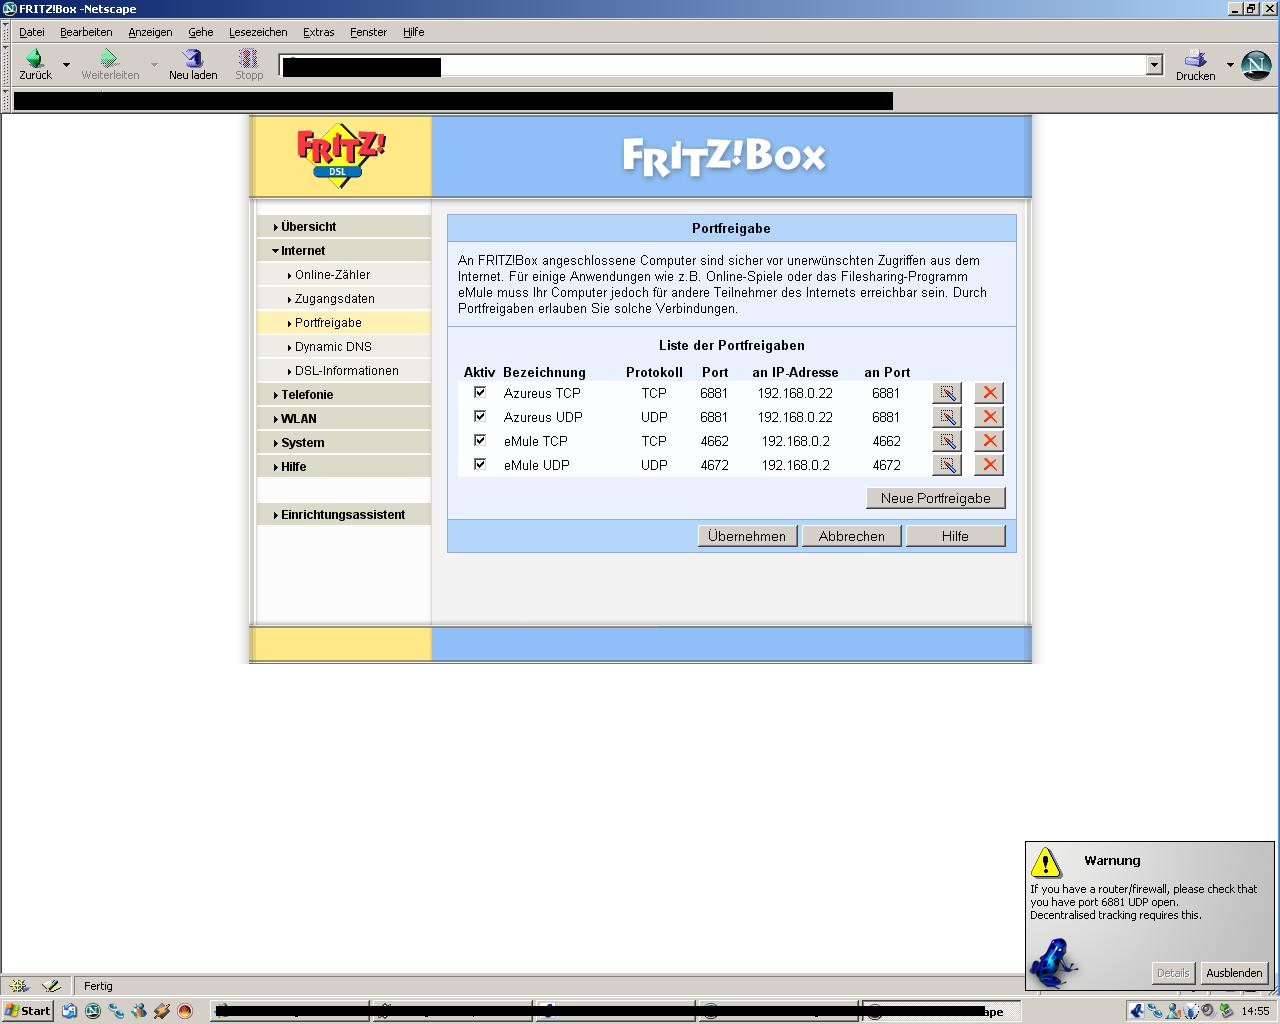Click the Netscape N logo in toolbar
Screen dimensions: 1280x1024
coord(1256,65)
